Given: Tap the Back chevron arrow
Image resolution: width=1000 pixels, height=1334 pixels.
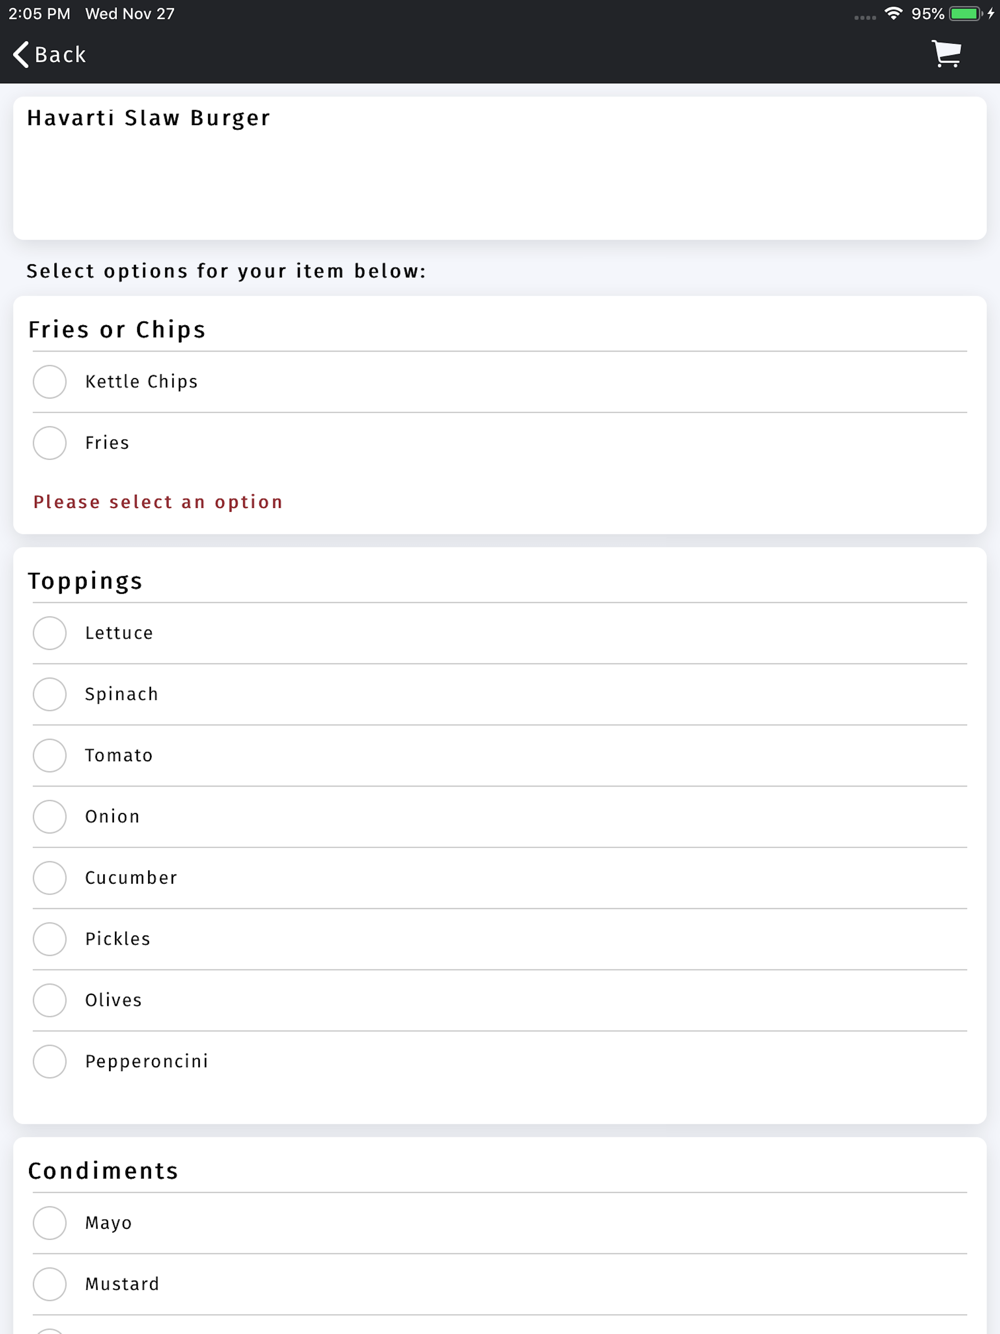Looking at the screenshot, I should 21,55.
